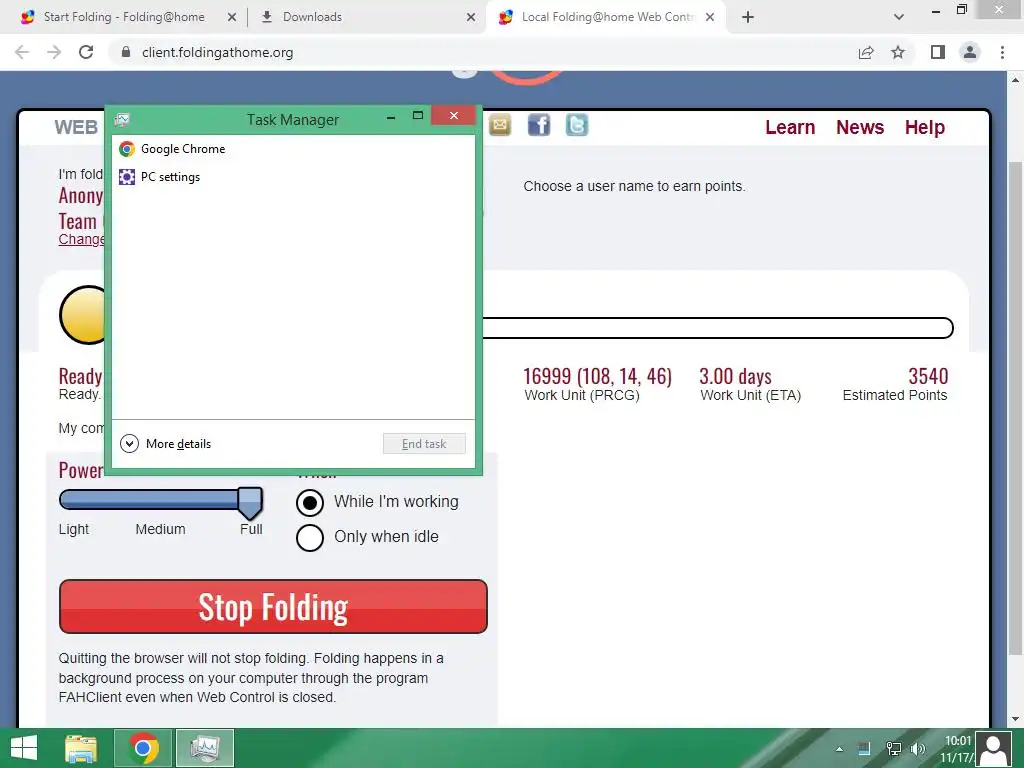Go forward to next page
Viewport: 1024px width, 768px height.
pyautogui.click(x=54, y=52)
